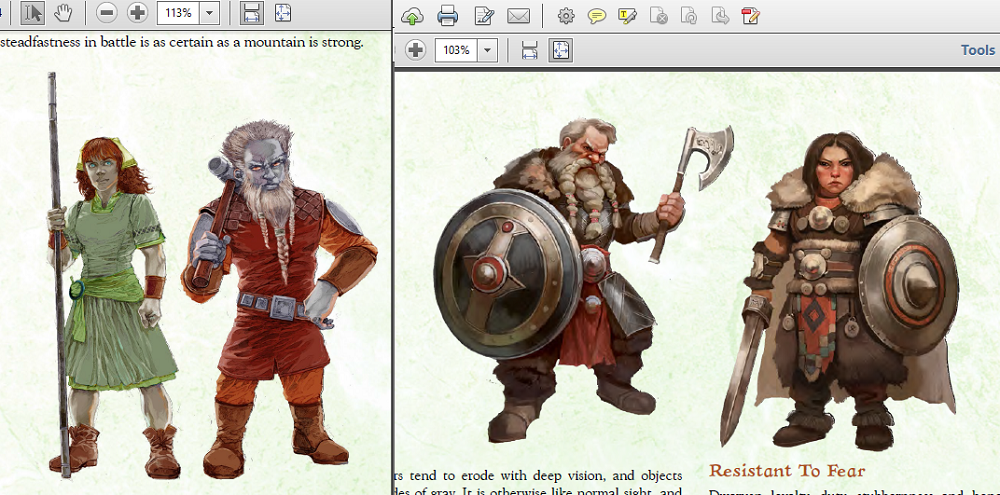Screen dimensions: 1000x495
Task: Open the 103% zoom dropdown arrow
Action: pyautogui.click(x=487, y=50)
